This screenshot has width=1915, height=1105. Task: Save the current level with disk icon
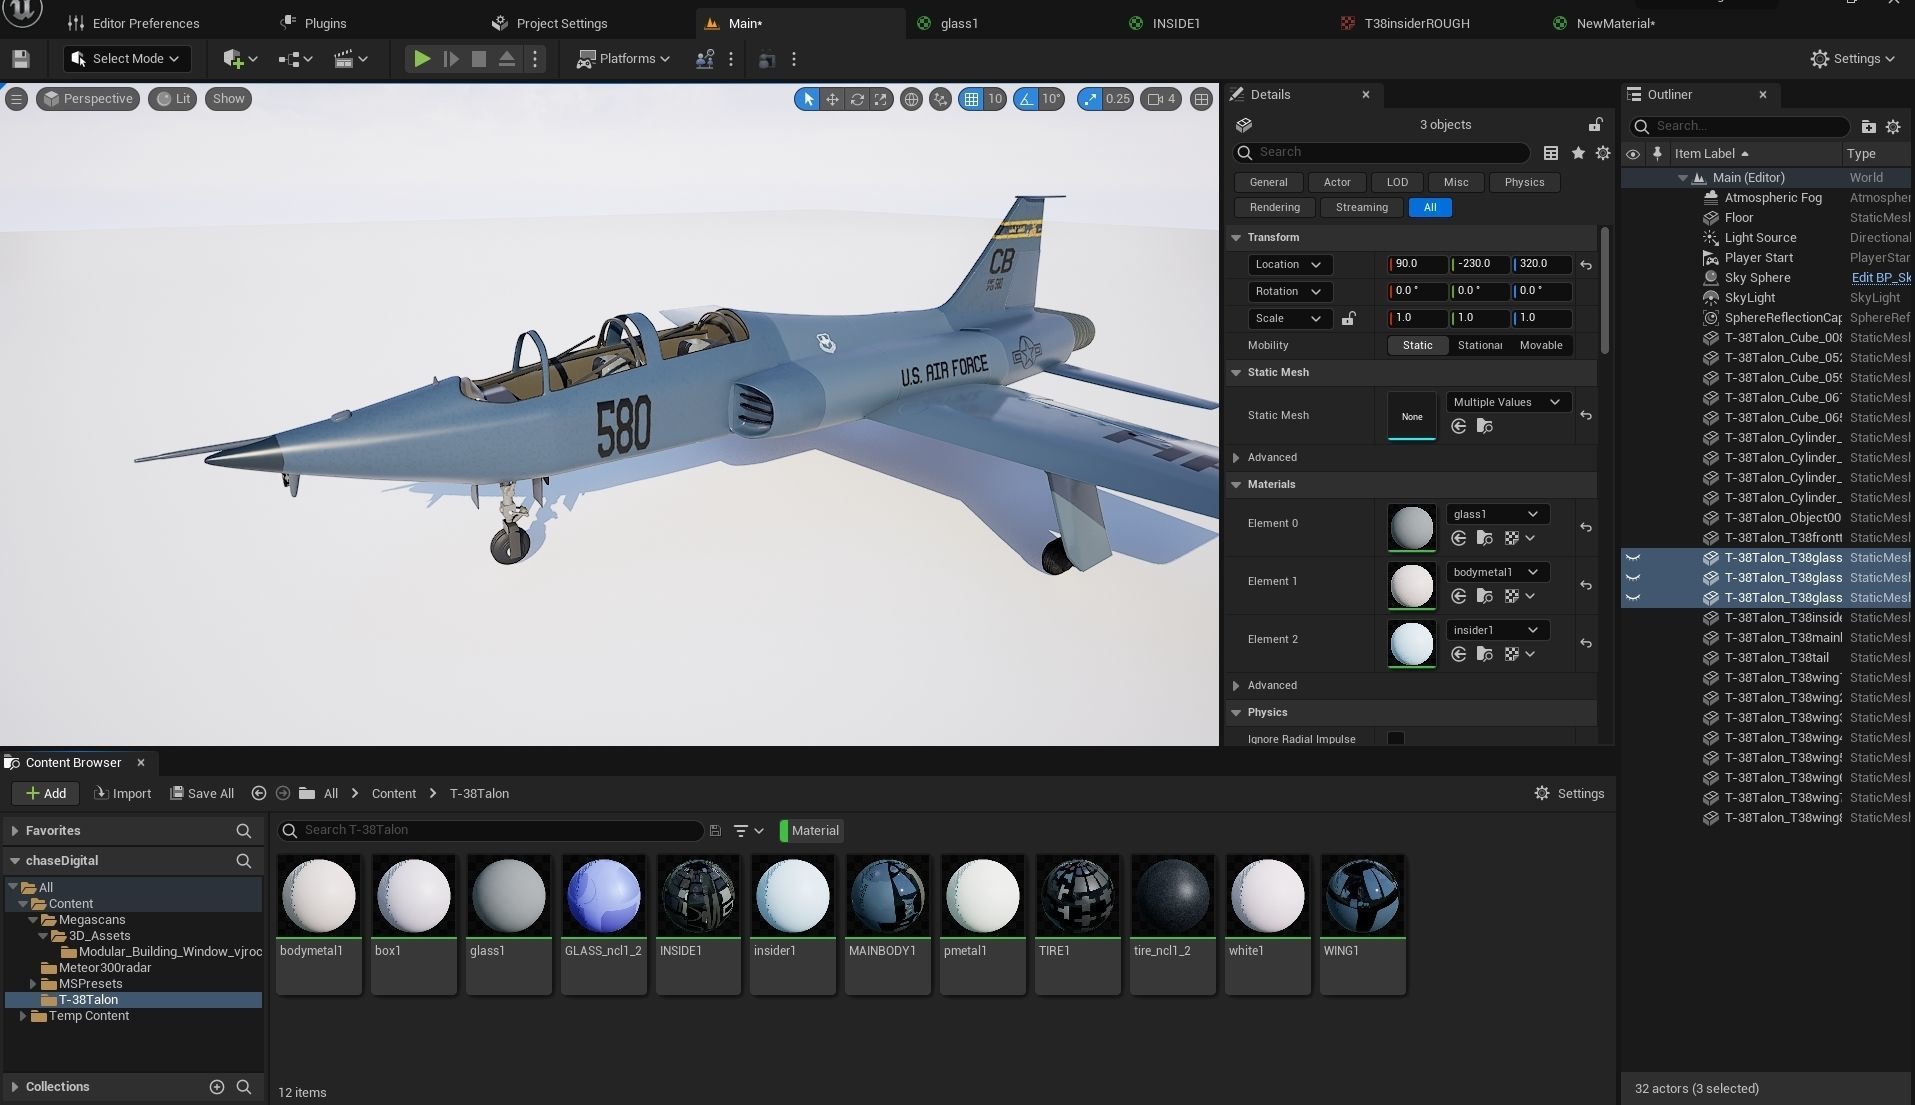(x=20, y=59)
